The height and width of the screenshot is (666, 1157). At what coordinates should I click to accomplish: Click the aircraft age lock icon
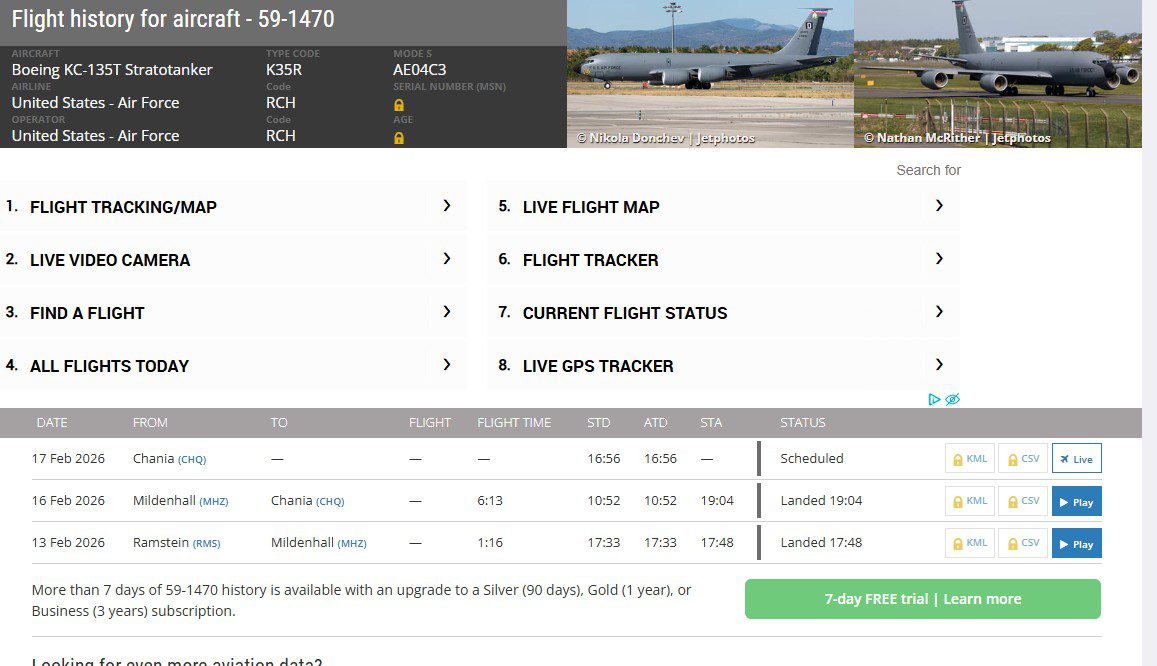399,137
